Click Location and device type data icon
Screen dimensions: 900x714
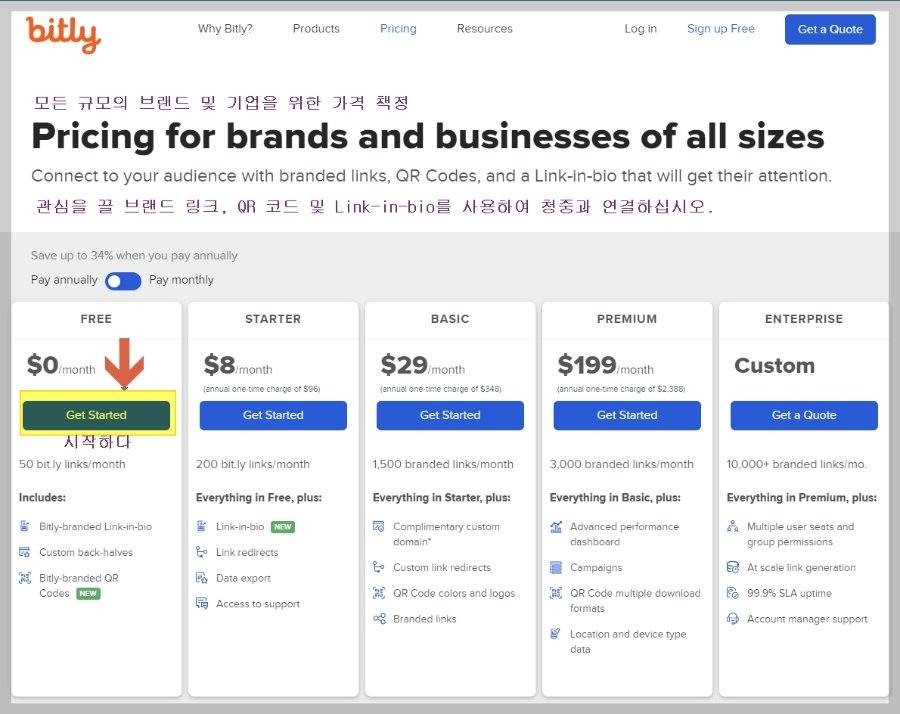click(555, 634)
